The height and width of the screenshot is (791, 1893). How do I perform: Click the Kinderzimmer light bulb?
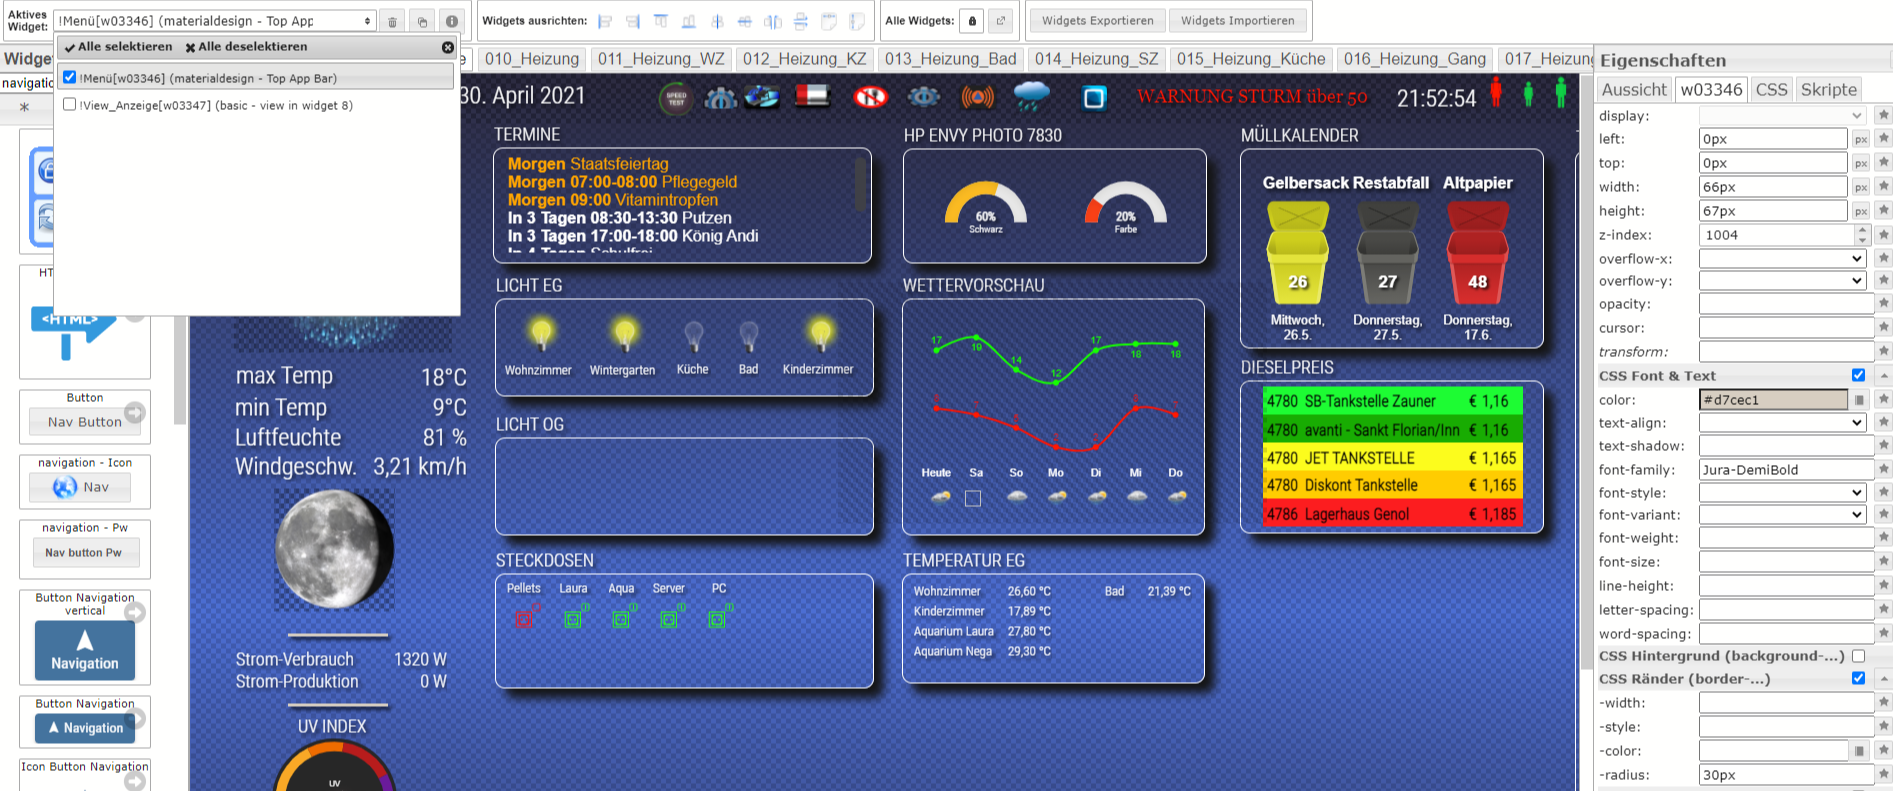[820, 334]
